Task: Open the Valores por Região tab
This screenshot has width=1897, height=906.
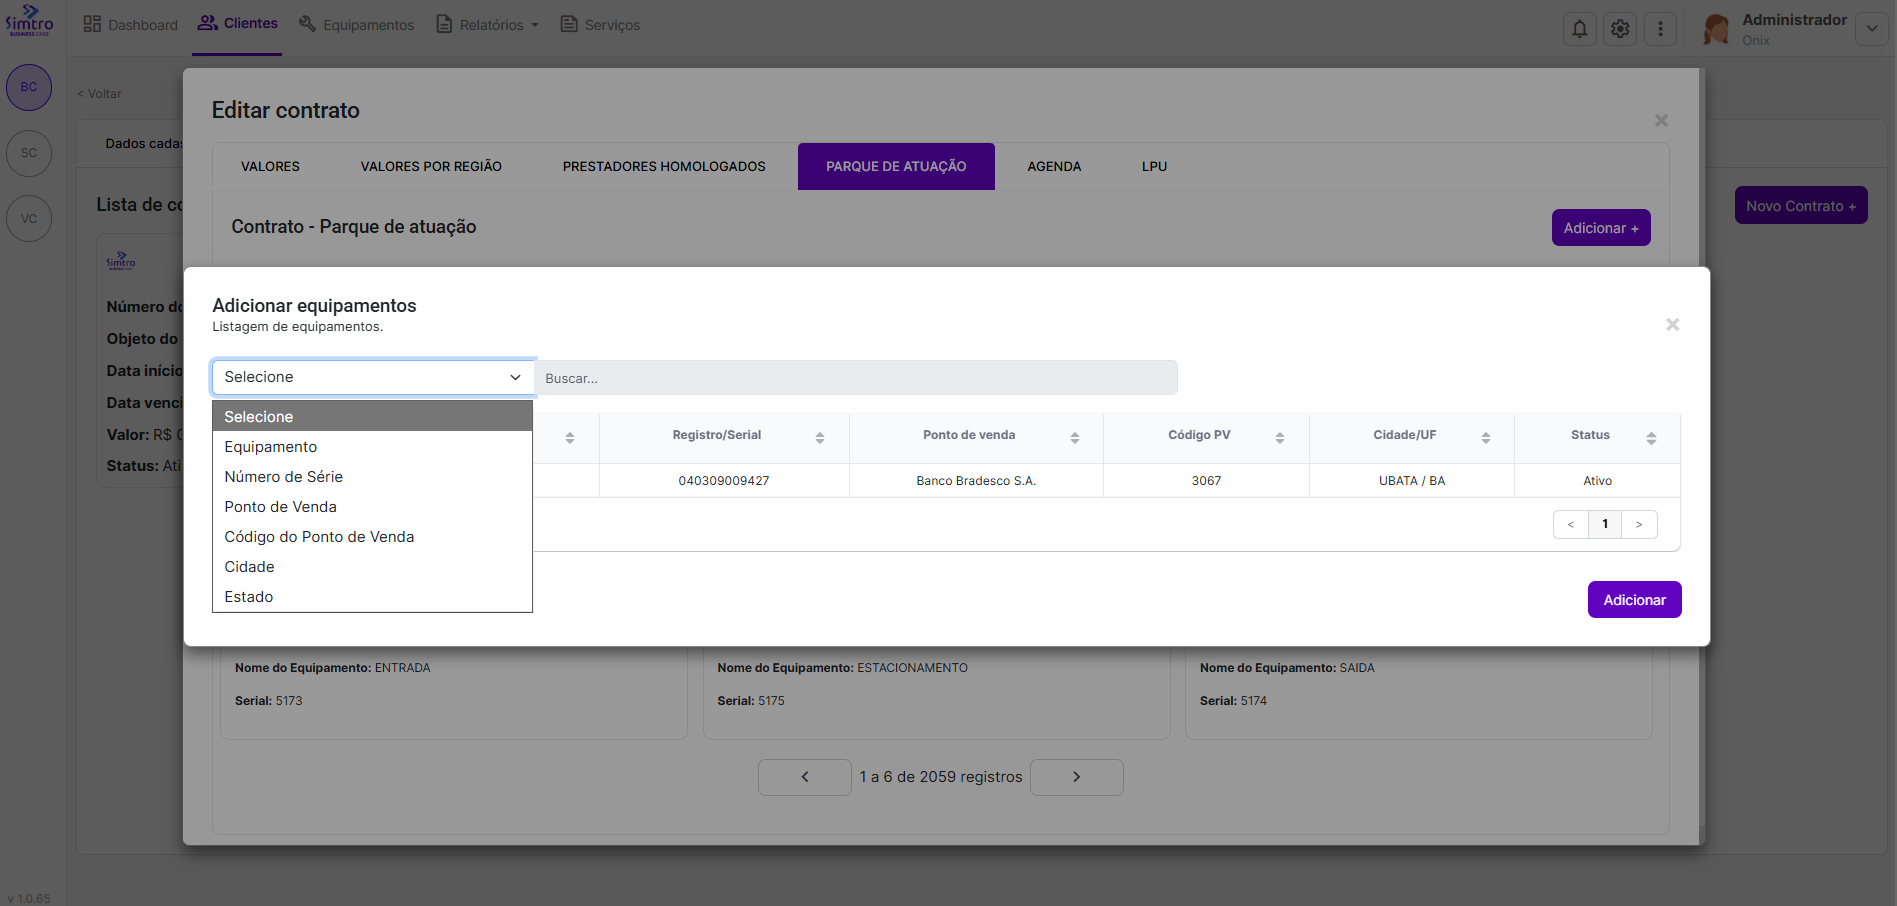Action: (431, 167)
